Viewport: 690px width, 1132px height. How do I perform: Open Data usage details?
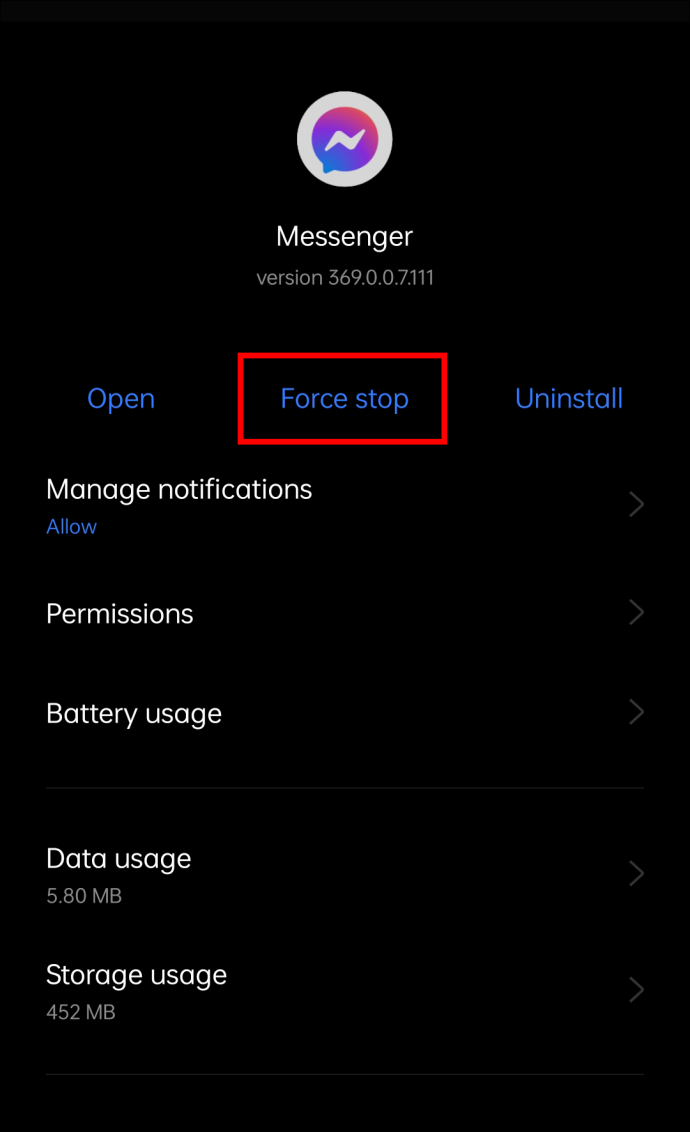[345, 874]
